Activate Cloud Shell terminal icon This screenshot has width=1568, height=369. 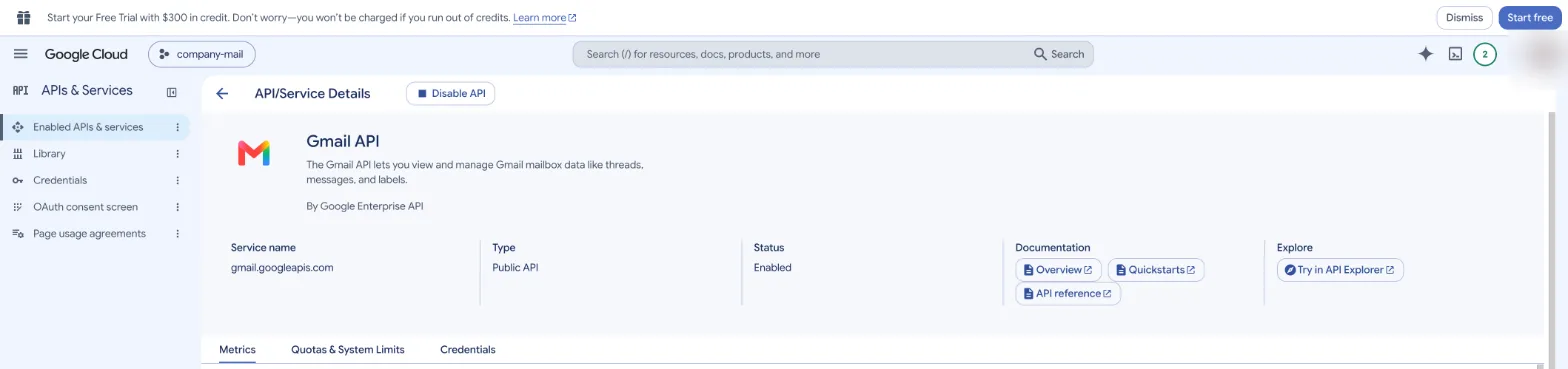click(x=1456, y=54)
